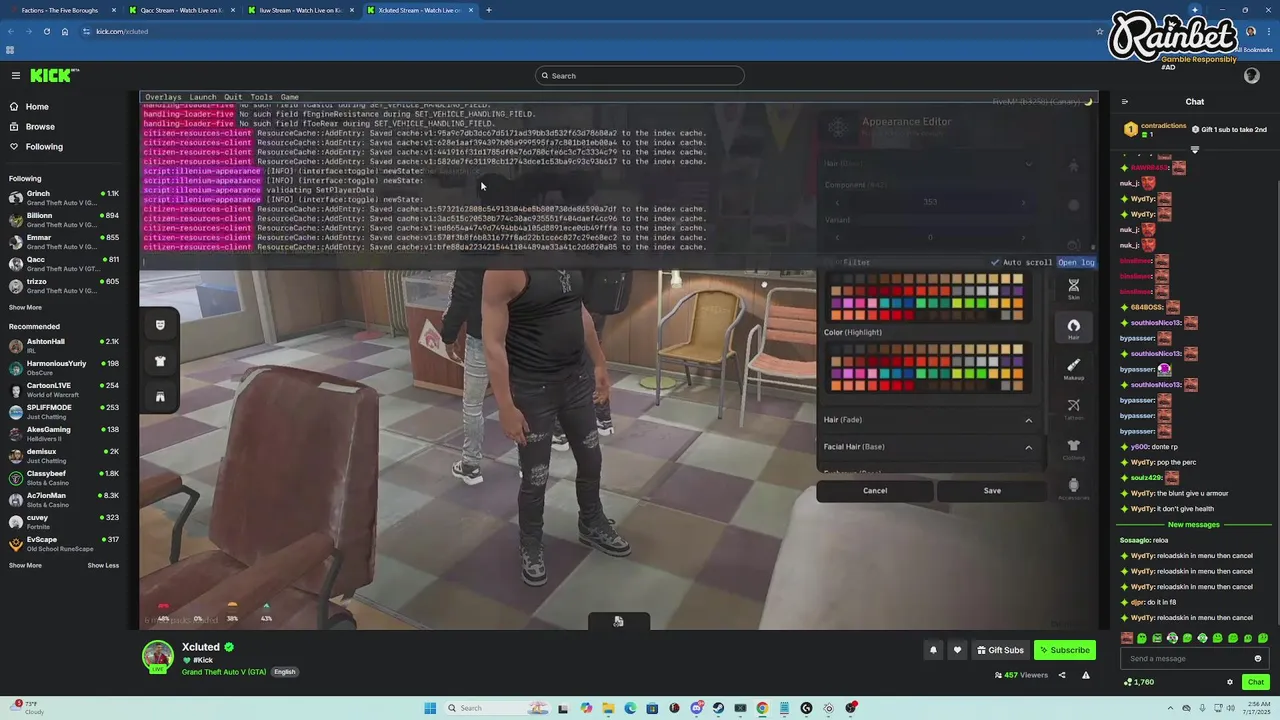1280x720 pixels.
Task: Open Ac7ionMan recommended channel
Action: click(x=62, y=499)
